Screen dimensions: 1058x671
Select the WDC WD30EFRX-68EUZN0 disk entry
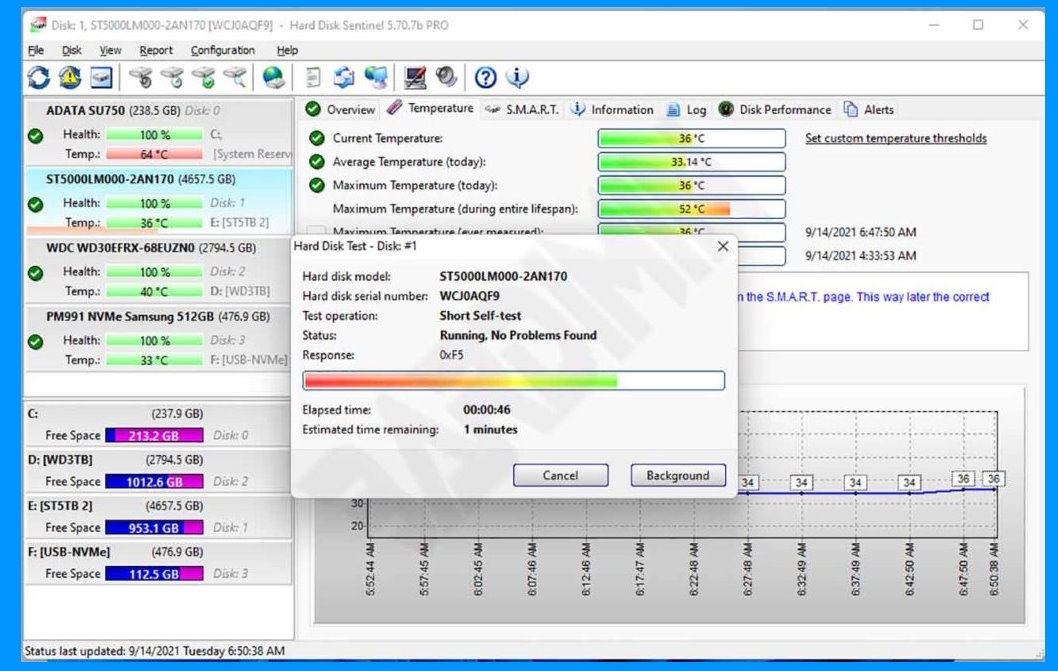point(159,269)
